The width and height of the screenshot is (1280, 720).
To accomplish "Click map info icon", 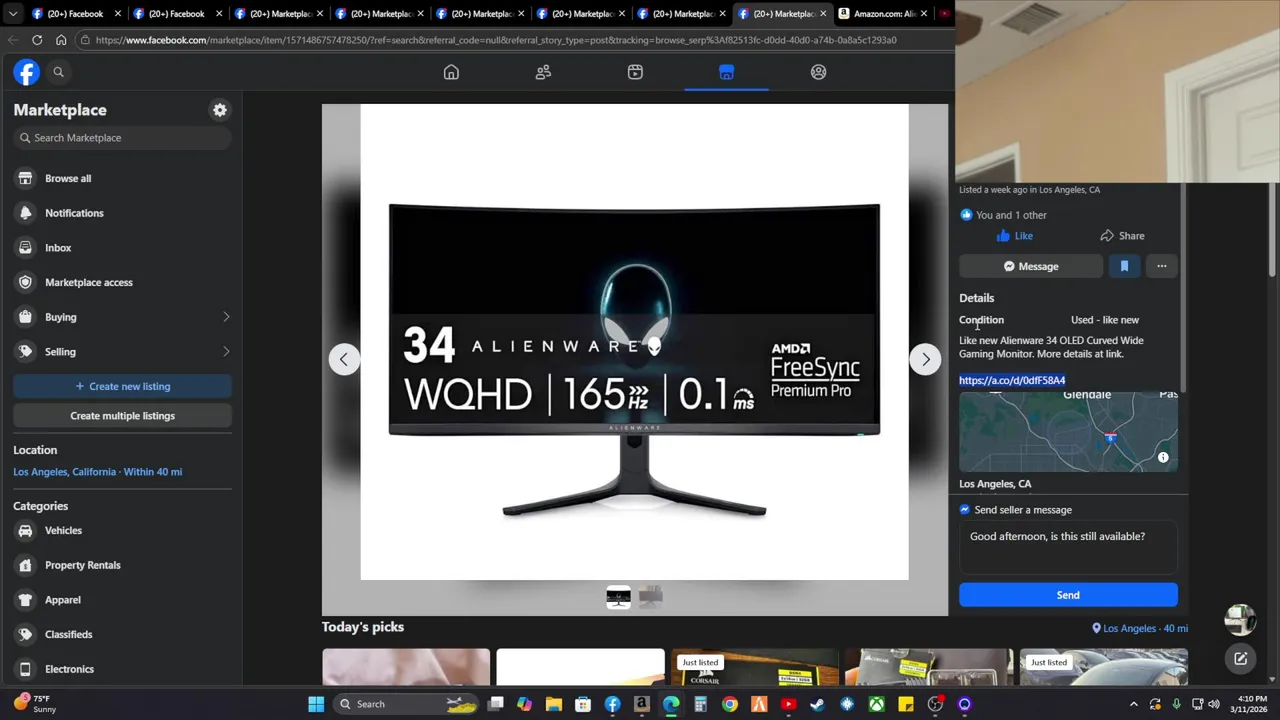I will coord(1163,458).
